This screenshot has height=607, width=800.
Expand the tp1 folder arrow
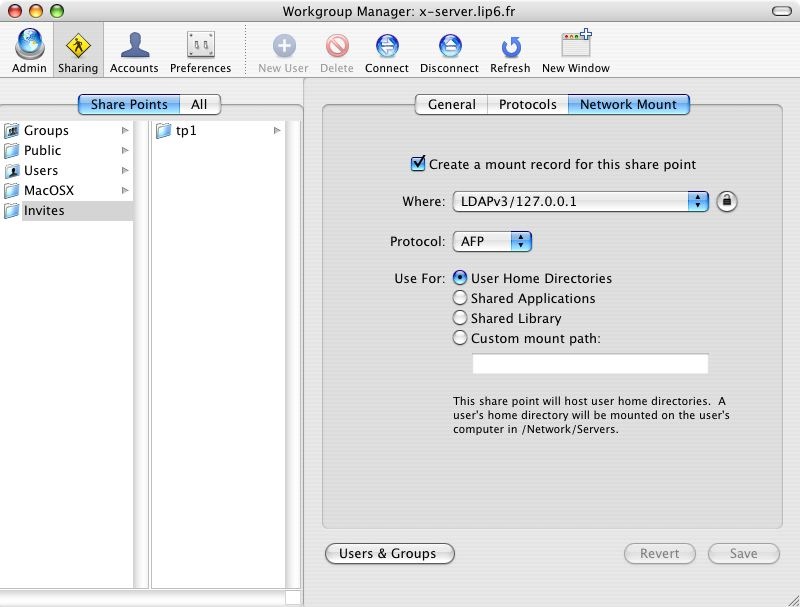[x=277, y=131]
